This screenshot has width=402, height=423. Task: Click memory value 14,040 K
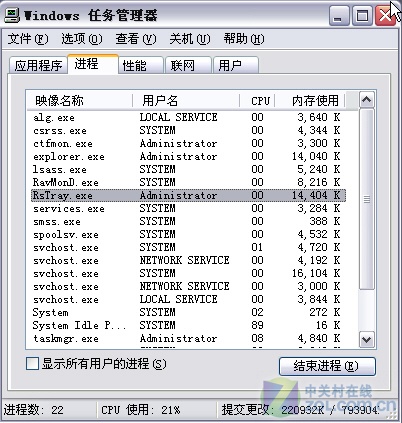316,156
